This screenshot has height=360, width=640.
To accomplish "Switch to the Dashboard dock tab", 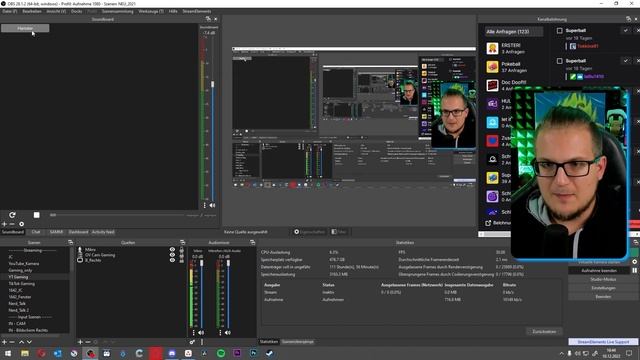I will point(78,232).
